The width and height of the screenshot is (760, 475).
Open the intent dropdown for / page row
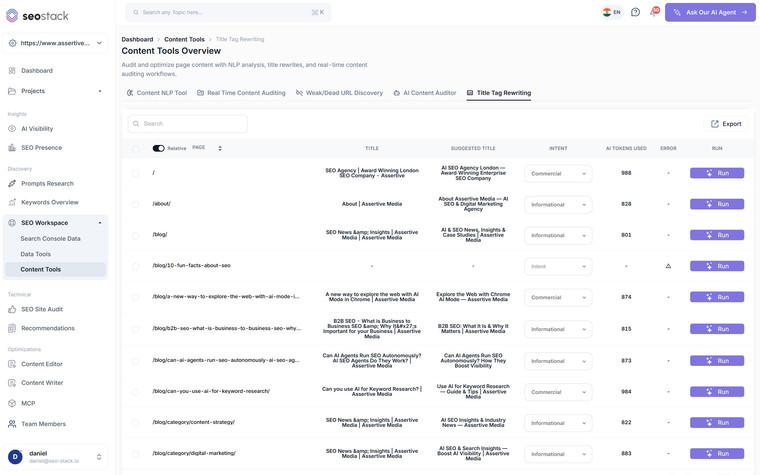coord(558,174)
